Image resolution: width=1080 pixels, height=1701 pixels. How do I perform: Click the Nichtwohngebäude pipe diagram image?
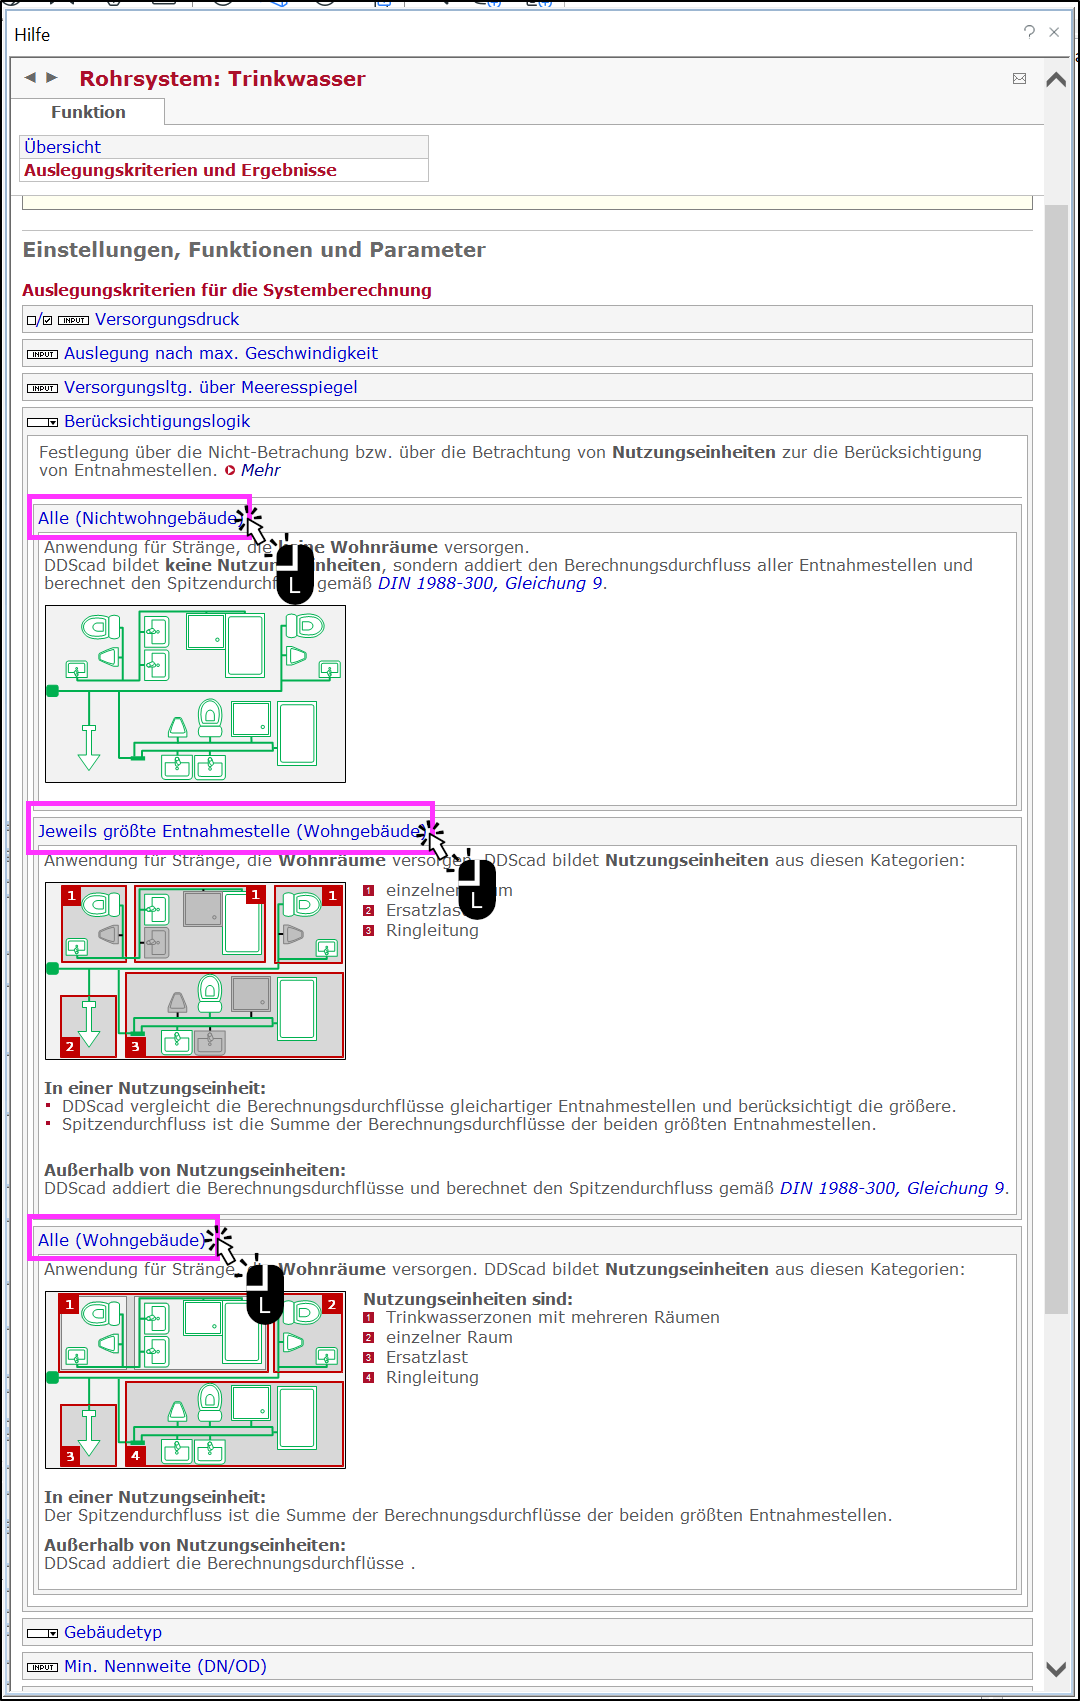point(195,694)
